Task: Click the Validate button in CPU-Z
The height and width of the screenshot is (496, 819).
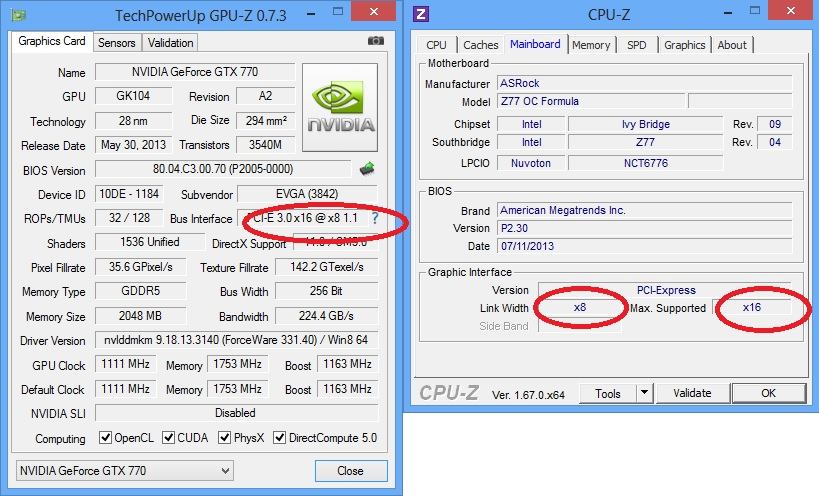Action: tap(693, 393)
